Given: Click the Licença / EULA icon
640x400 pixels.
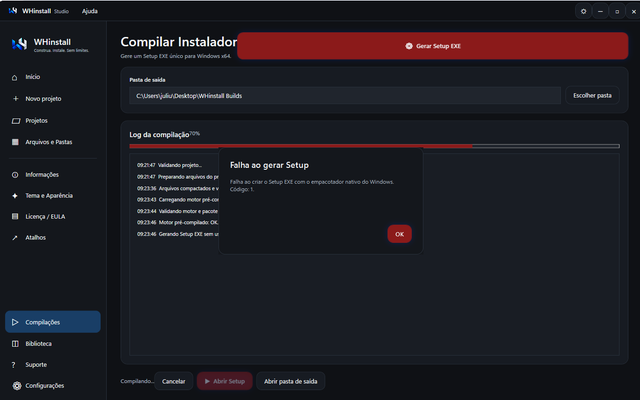Looking at the screenshot, I should (x=15, y=216).
